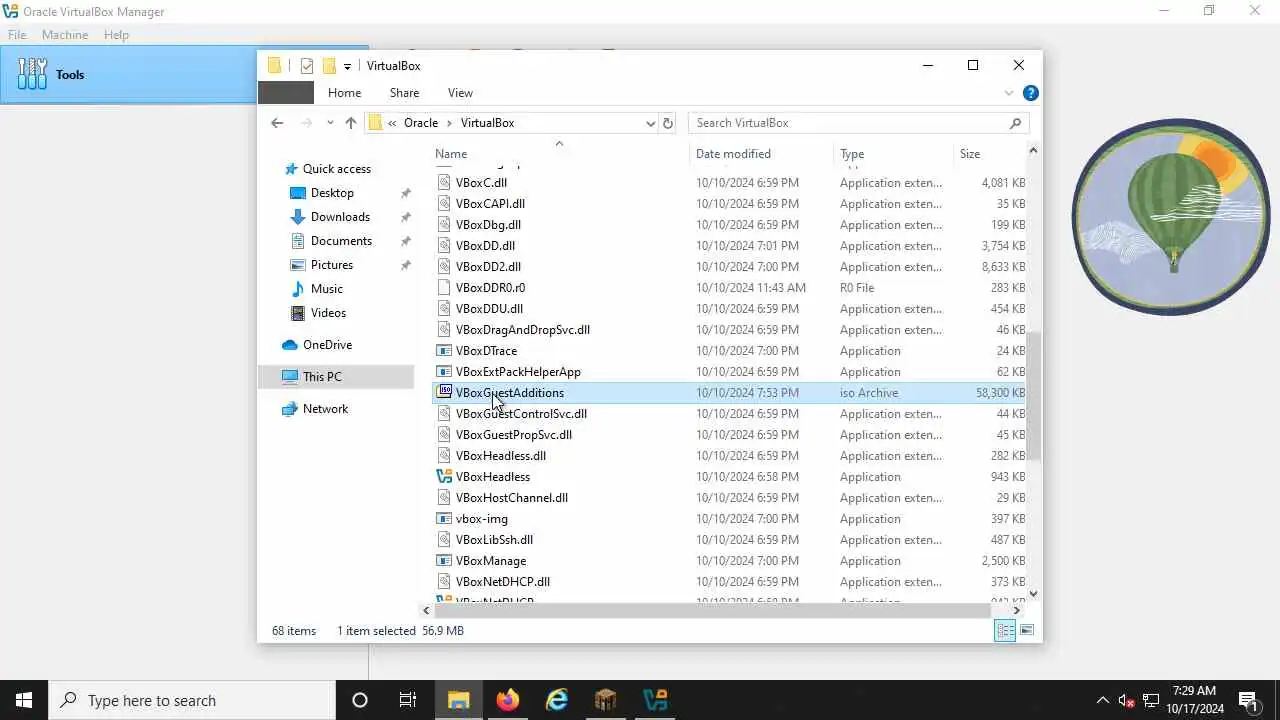Click the search magnifier icon
Screen dimensions: 1280x720
[1015, 123]
